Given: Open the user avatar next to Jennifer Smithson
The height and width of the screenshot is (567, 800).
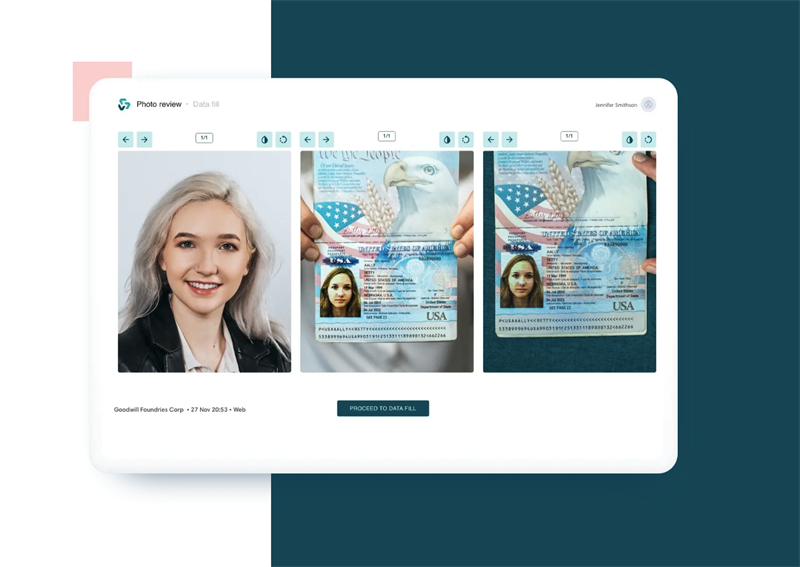Looking at the screenshot, I should pos(648,104).
